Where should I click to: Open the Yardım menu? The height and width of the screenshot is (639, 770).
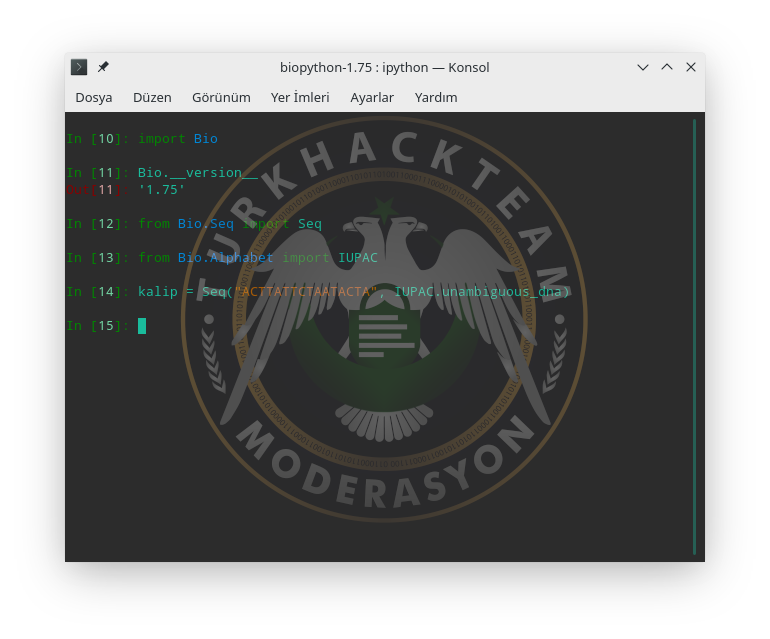pos(436,98)
